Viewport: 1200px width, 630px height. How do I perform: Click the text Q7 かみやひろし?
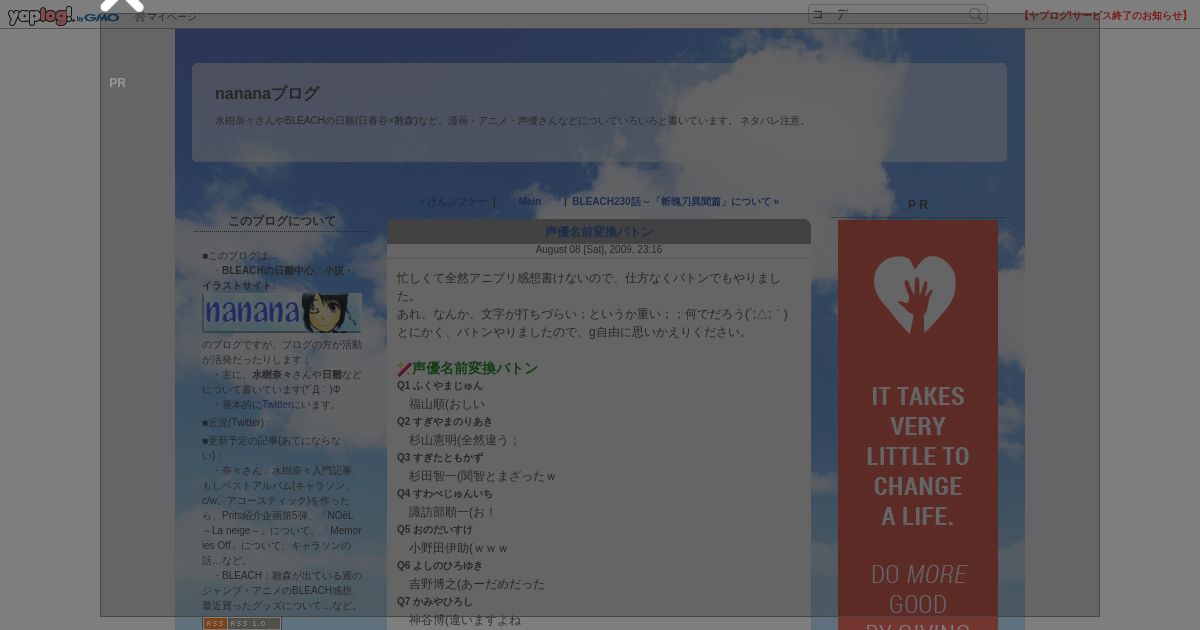pyautogui.click(x=435, y=602)
